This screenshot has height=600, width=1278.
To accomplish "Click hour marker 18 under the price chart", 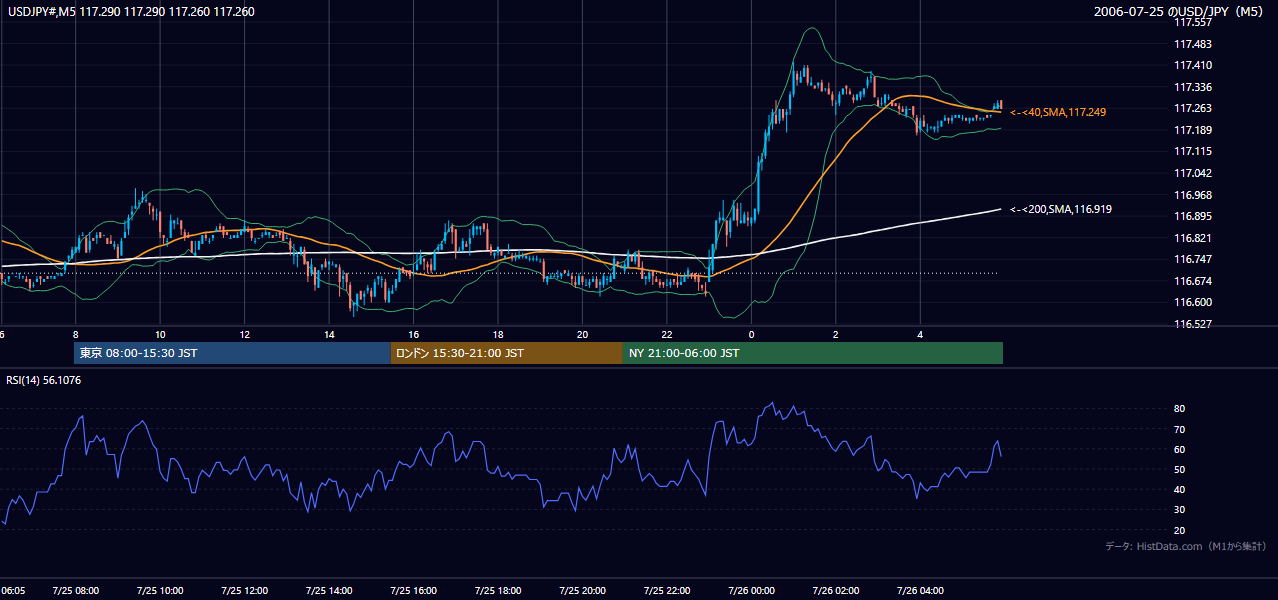I will point(498,334).
